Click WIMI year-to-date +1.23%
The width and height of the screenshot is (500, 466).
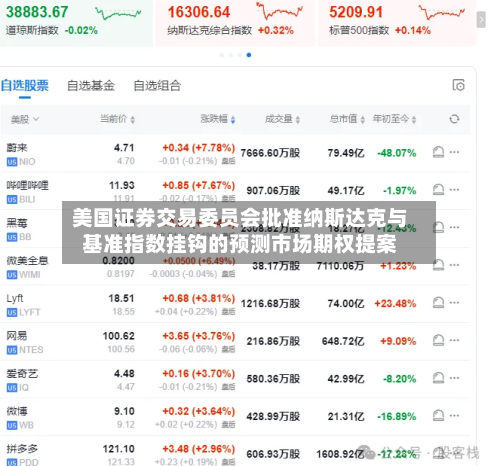tap(398, 266)
